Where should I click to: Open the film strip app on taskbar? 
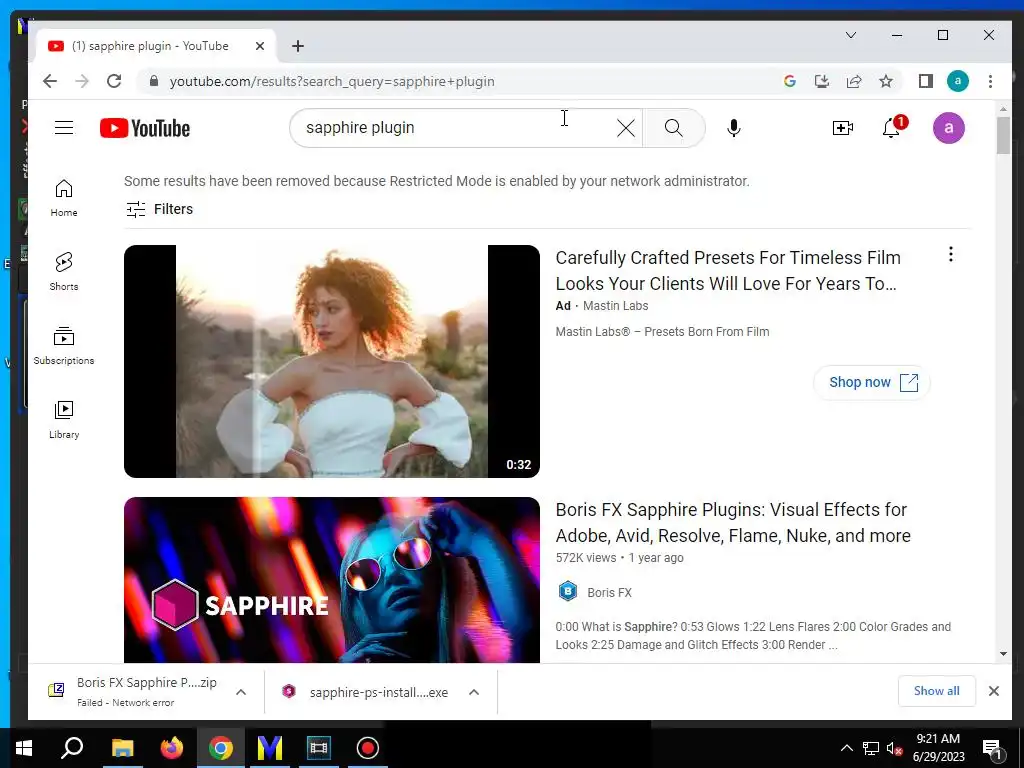(x=319, y=748)
